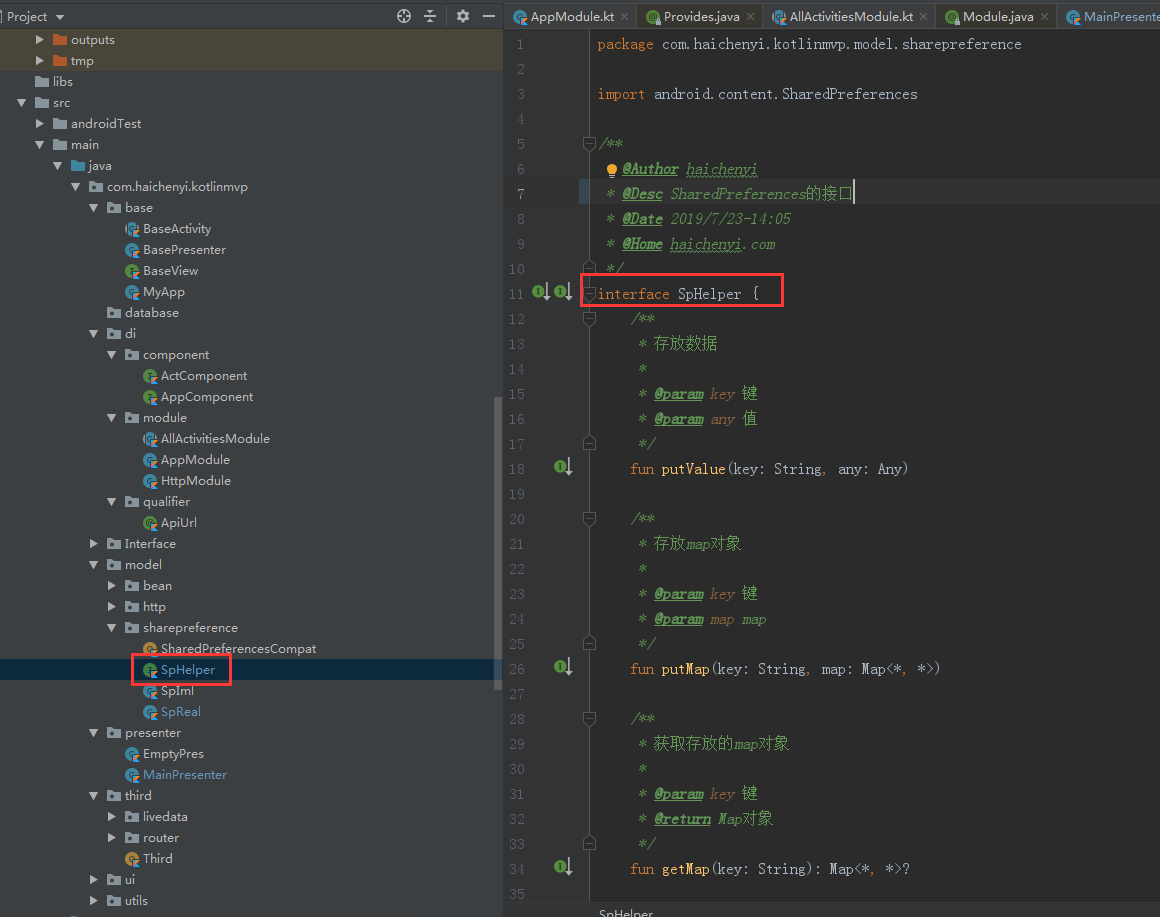Collapse the main folder

pyautogui.click(x=40, y=145)
